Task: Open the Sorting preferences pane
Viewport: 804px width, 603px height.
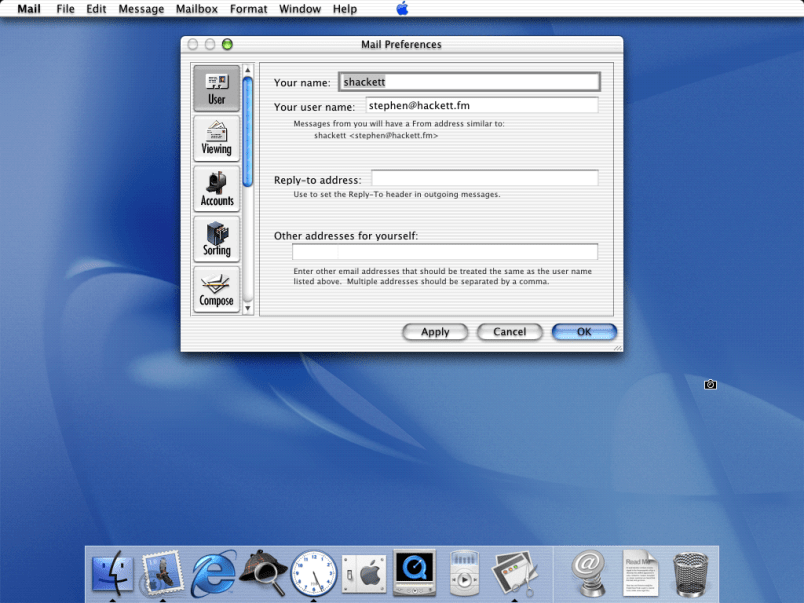Action: [216, 238]
